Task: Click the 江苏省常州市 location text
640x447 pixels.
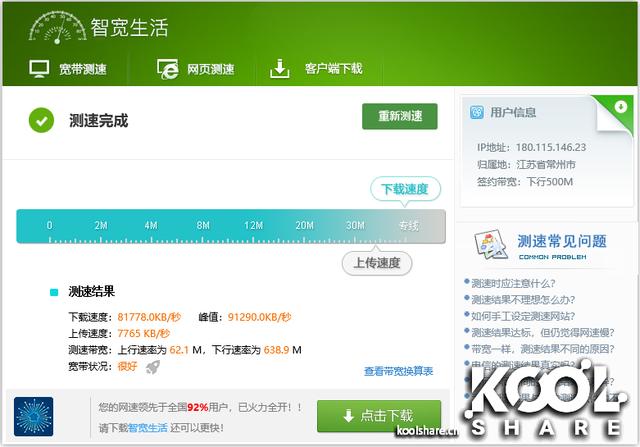Action: 546,165
